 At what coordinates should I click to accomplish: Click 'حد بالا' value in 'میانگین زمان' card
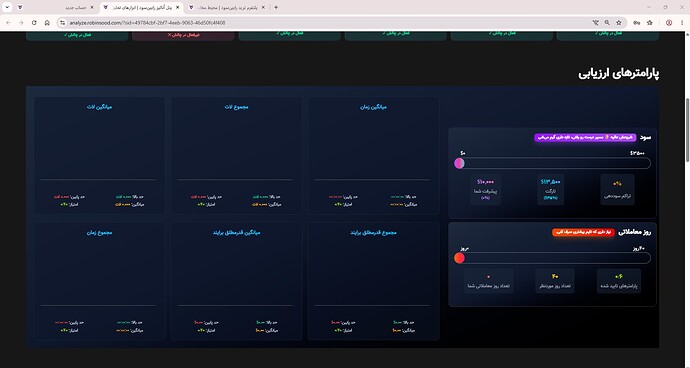pos(397,197)
